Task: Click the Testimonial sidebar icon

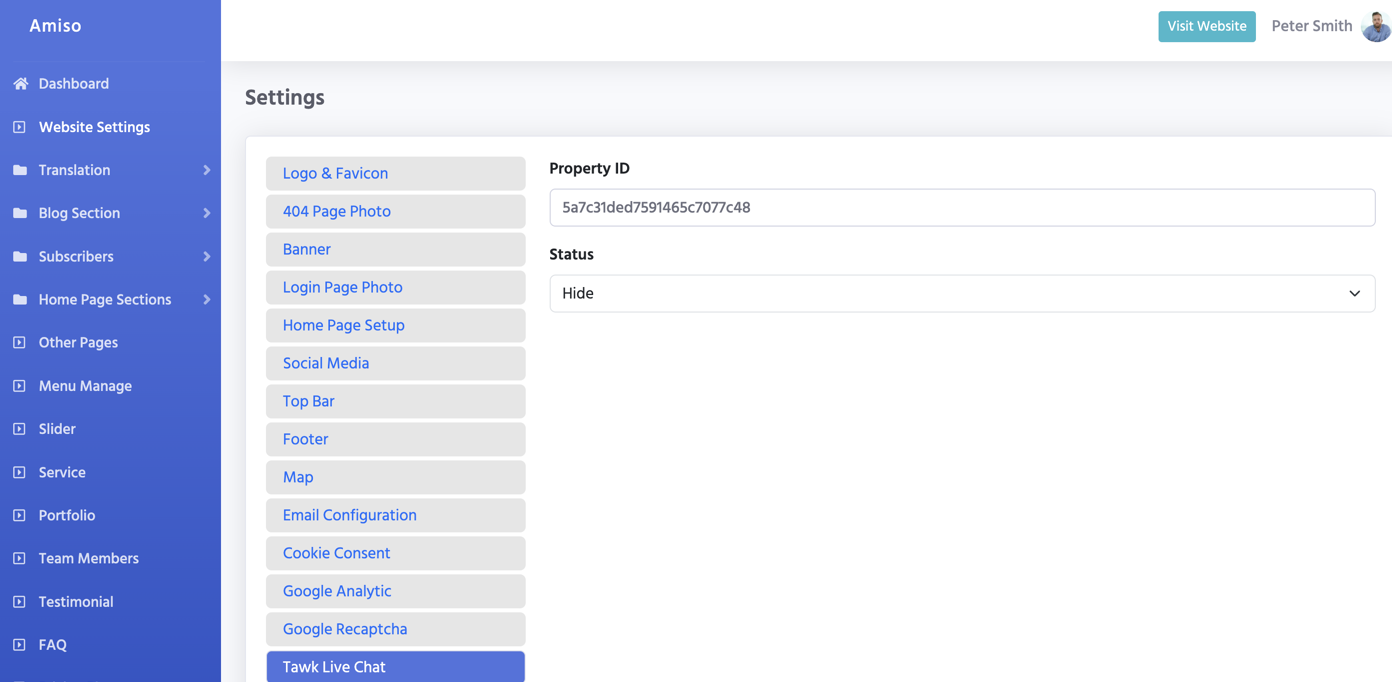Action: coord(20,602)
